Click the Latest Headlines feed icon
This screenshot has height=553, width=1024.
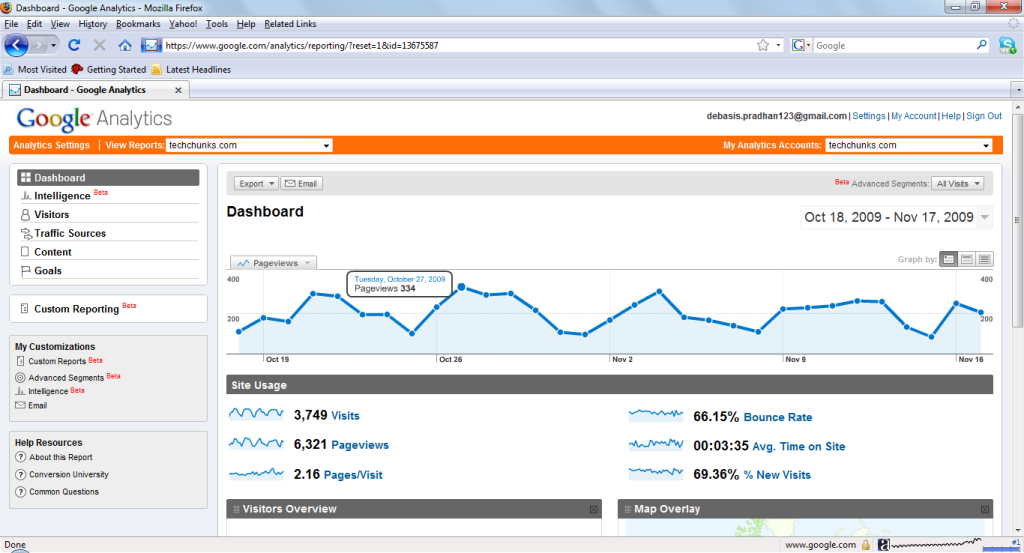156,69
